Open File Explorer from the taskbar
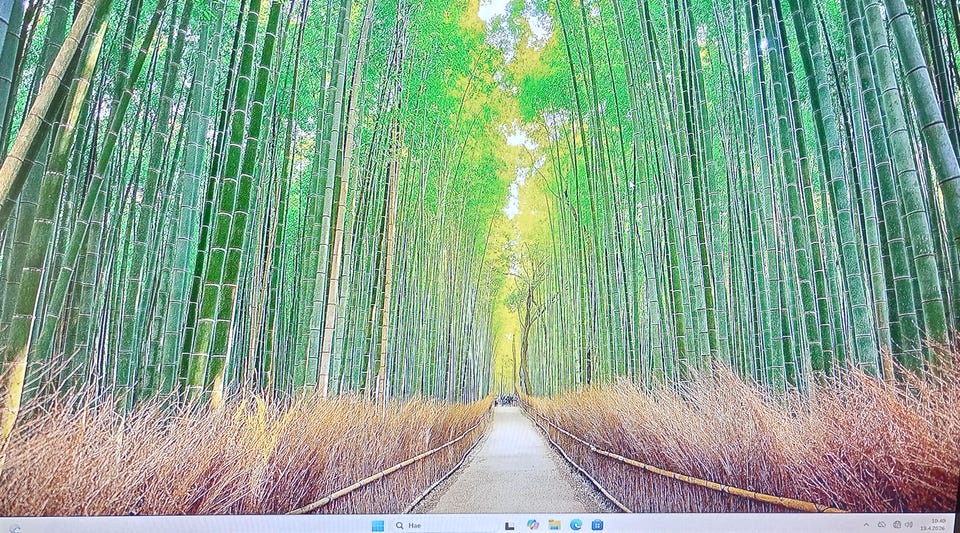The height and width of the screenshot is (533, 960). (x=554, y=525)
